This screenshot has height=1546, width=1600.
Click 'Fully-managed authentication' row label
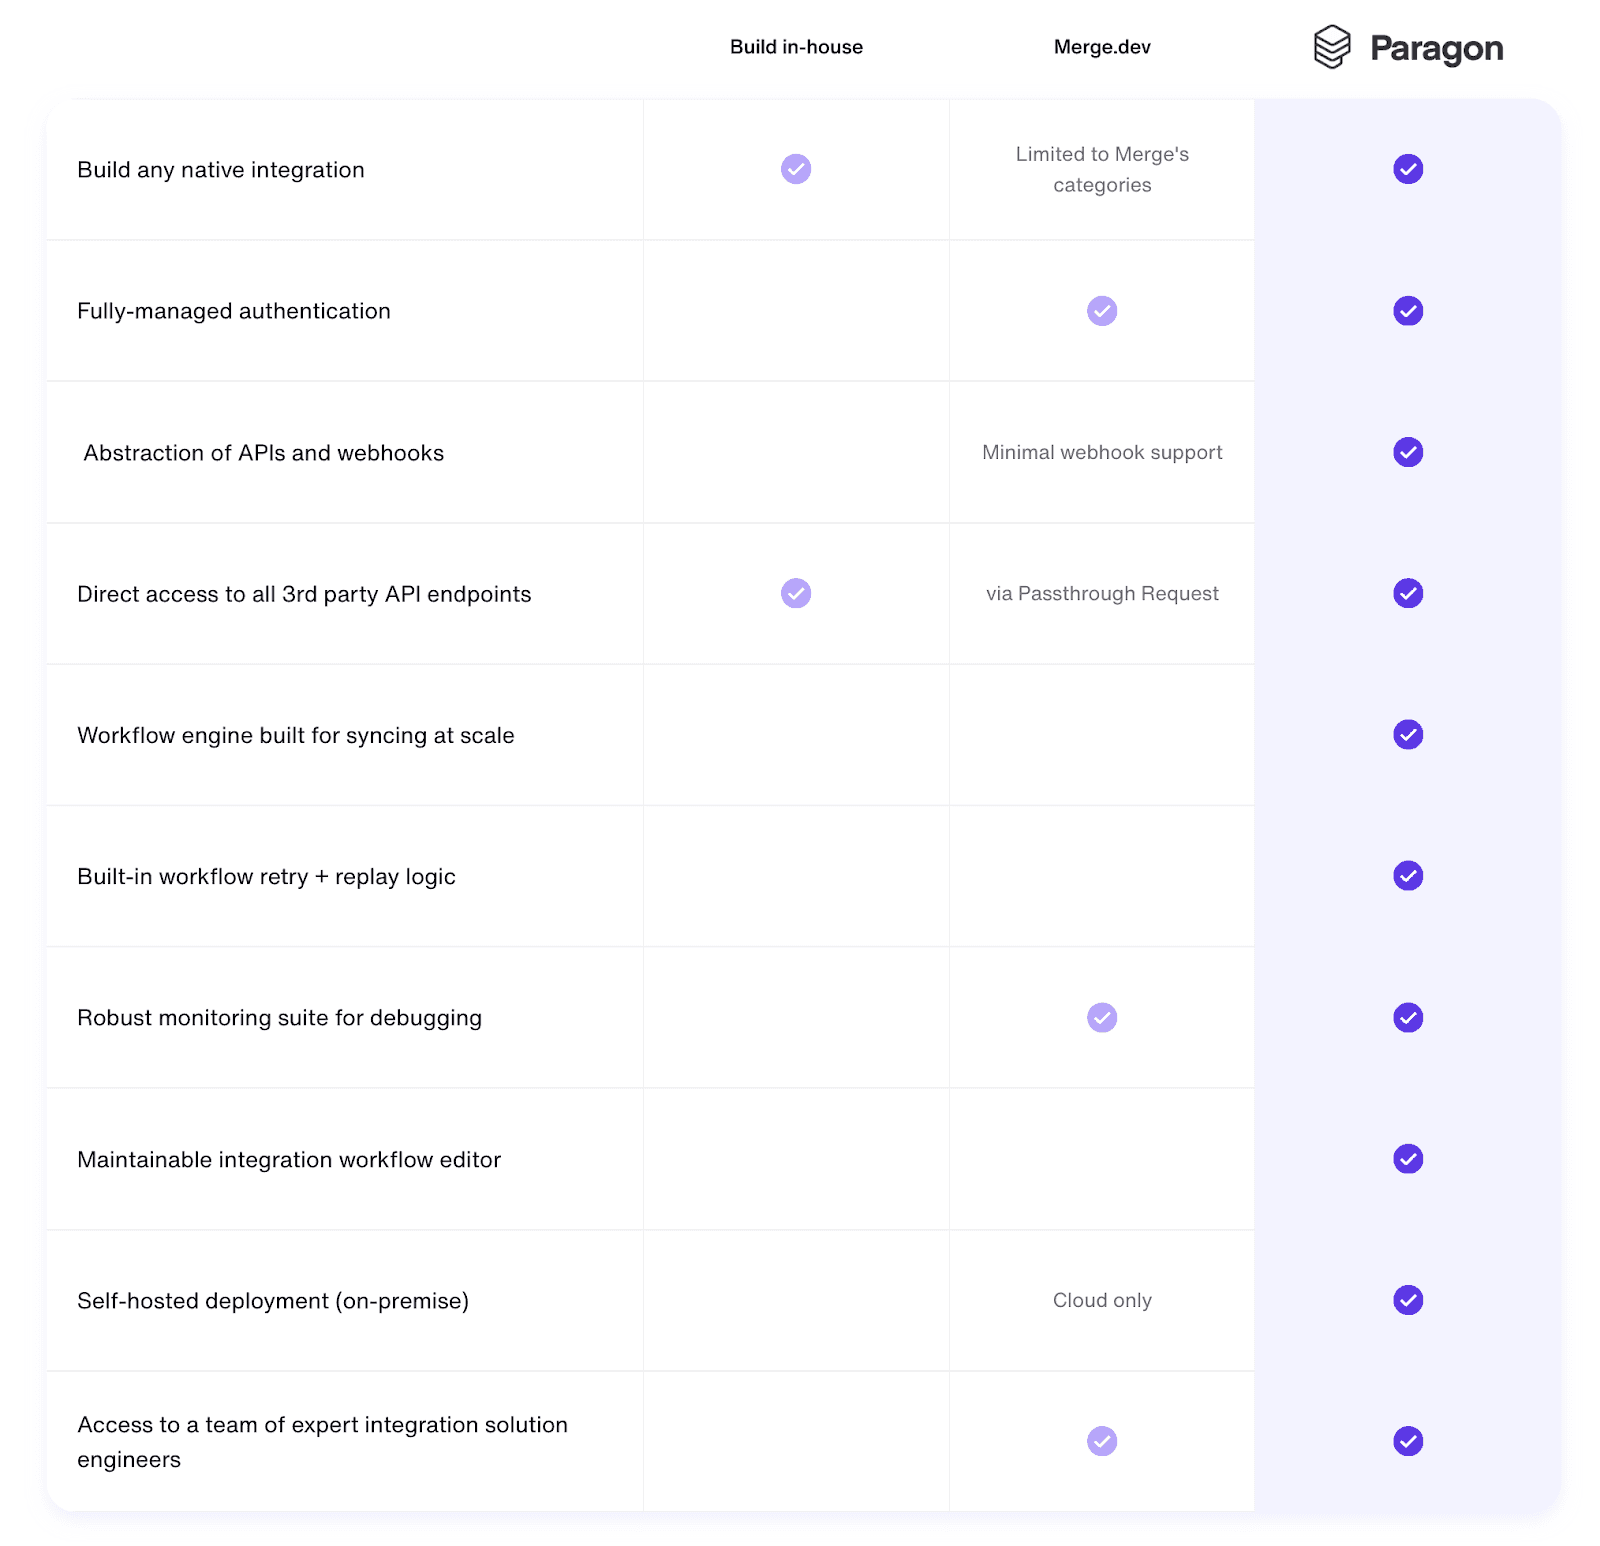234,311
